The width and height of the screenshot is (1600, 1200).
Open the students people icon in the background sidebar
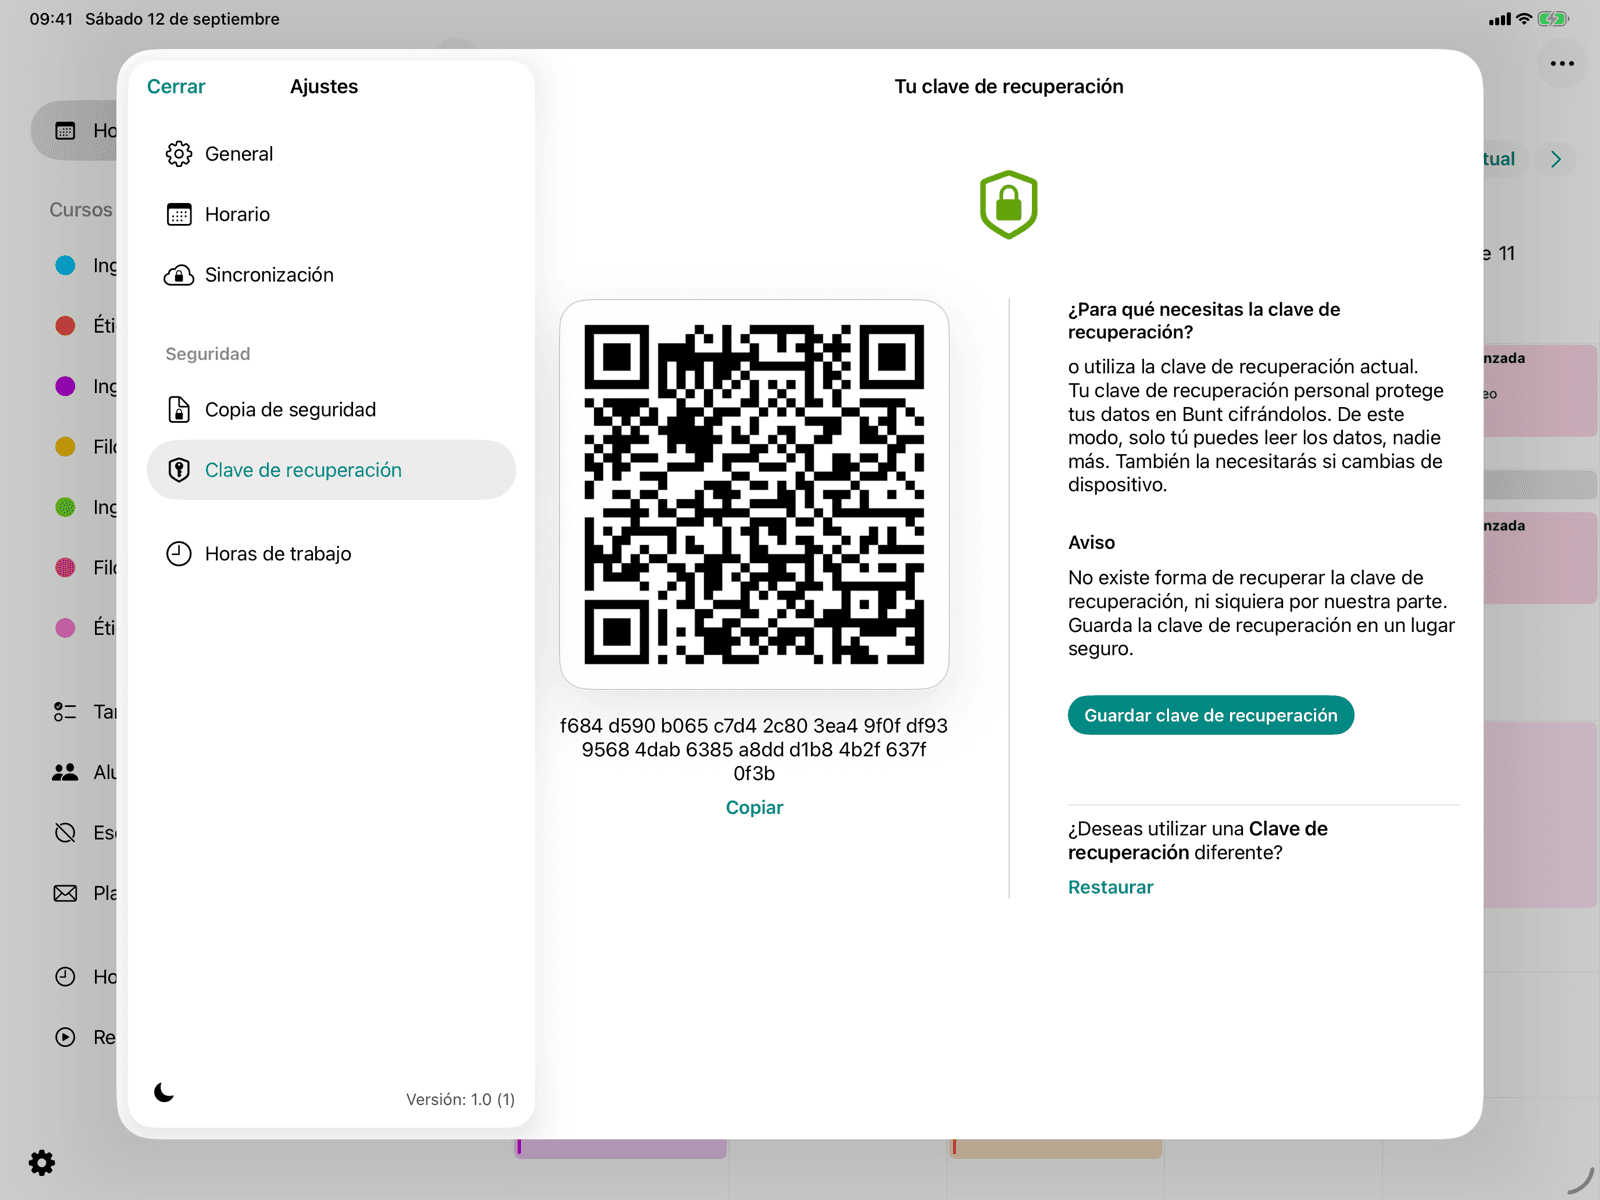65,772
